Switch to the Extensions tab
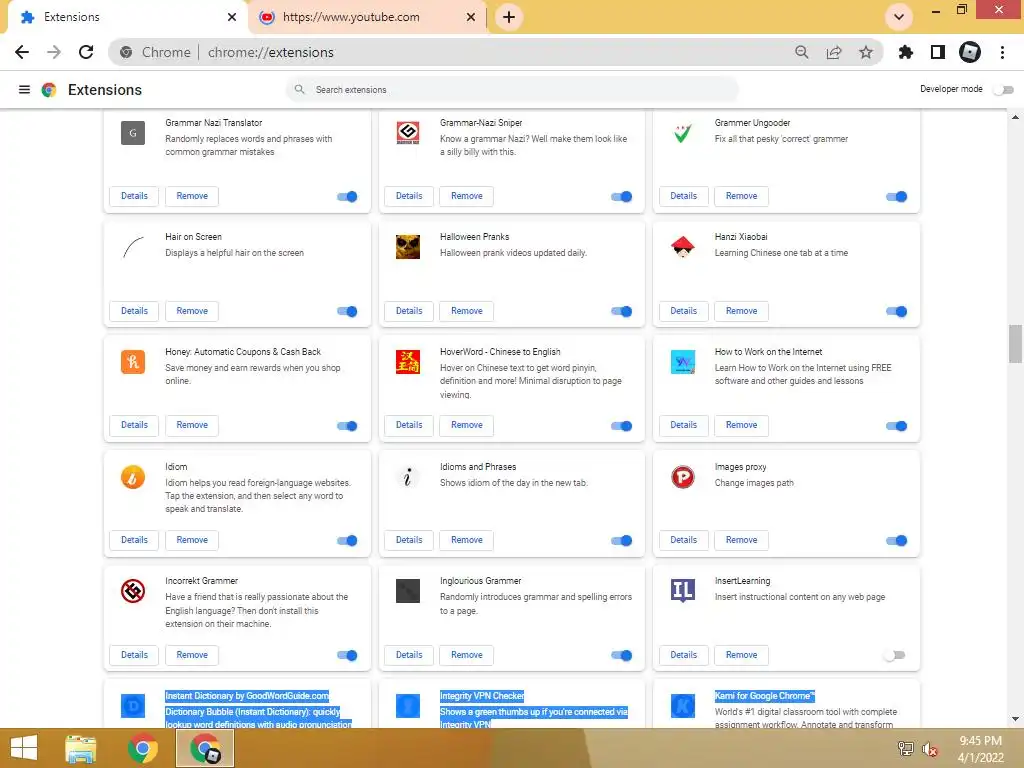This screenshot has width=1024, height=768. [127, 17]
